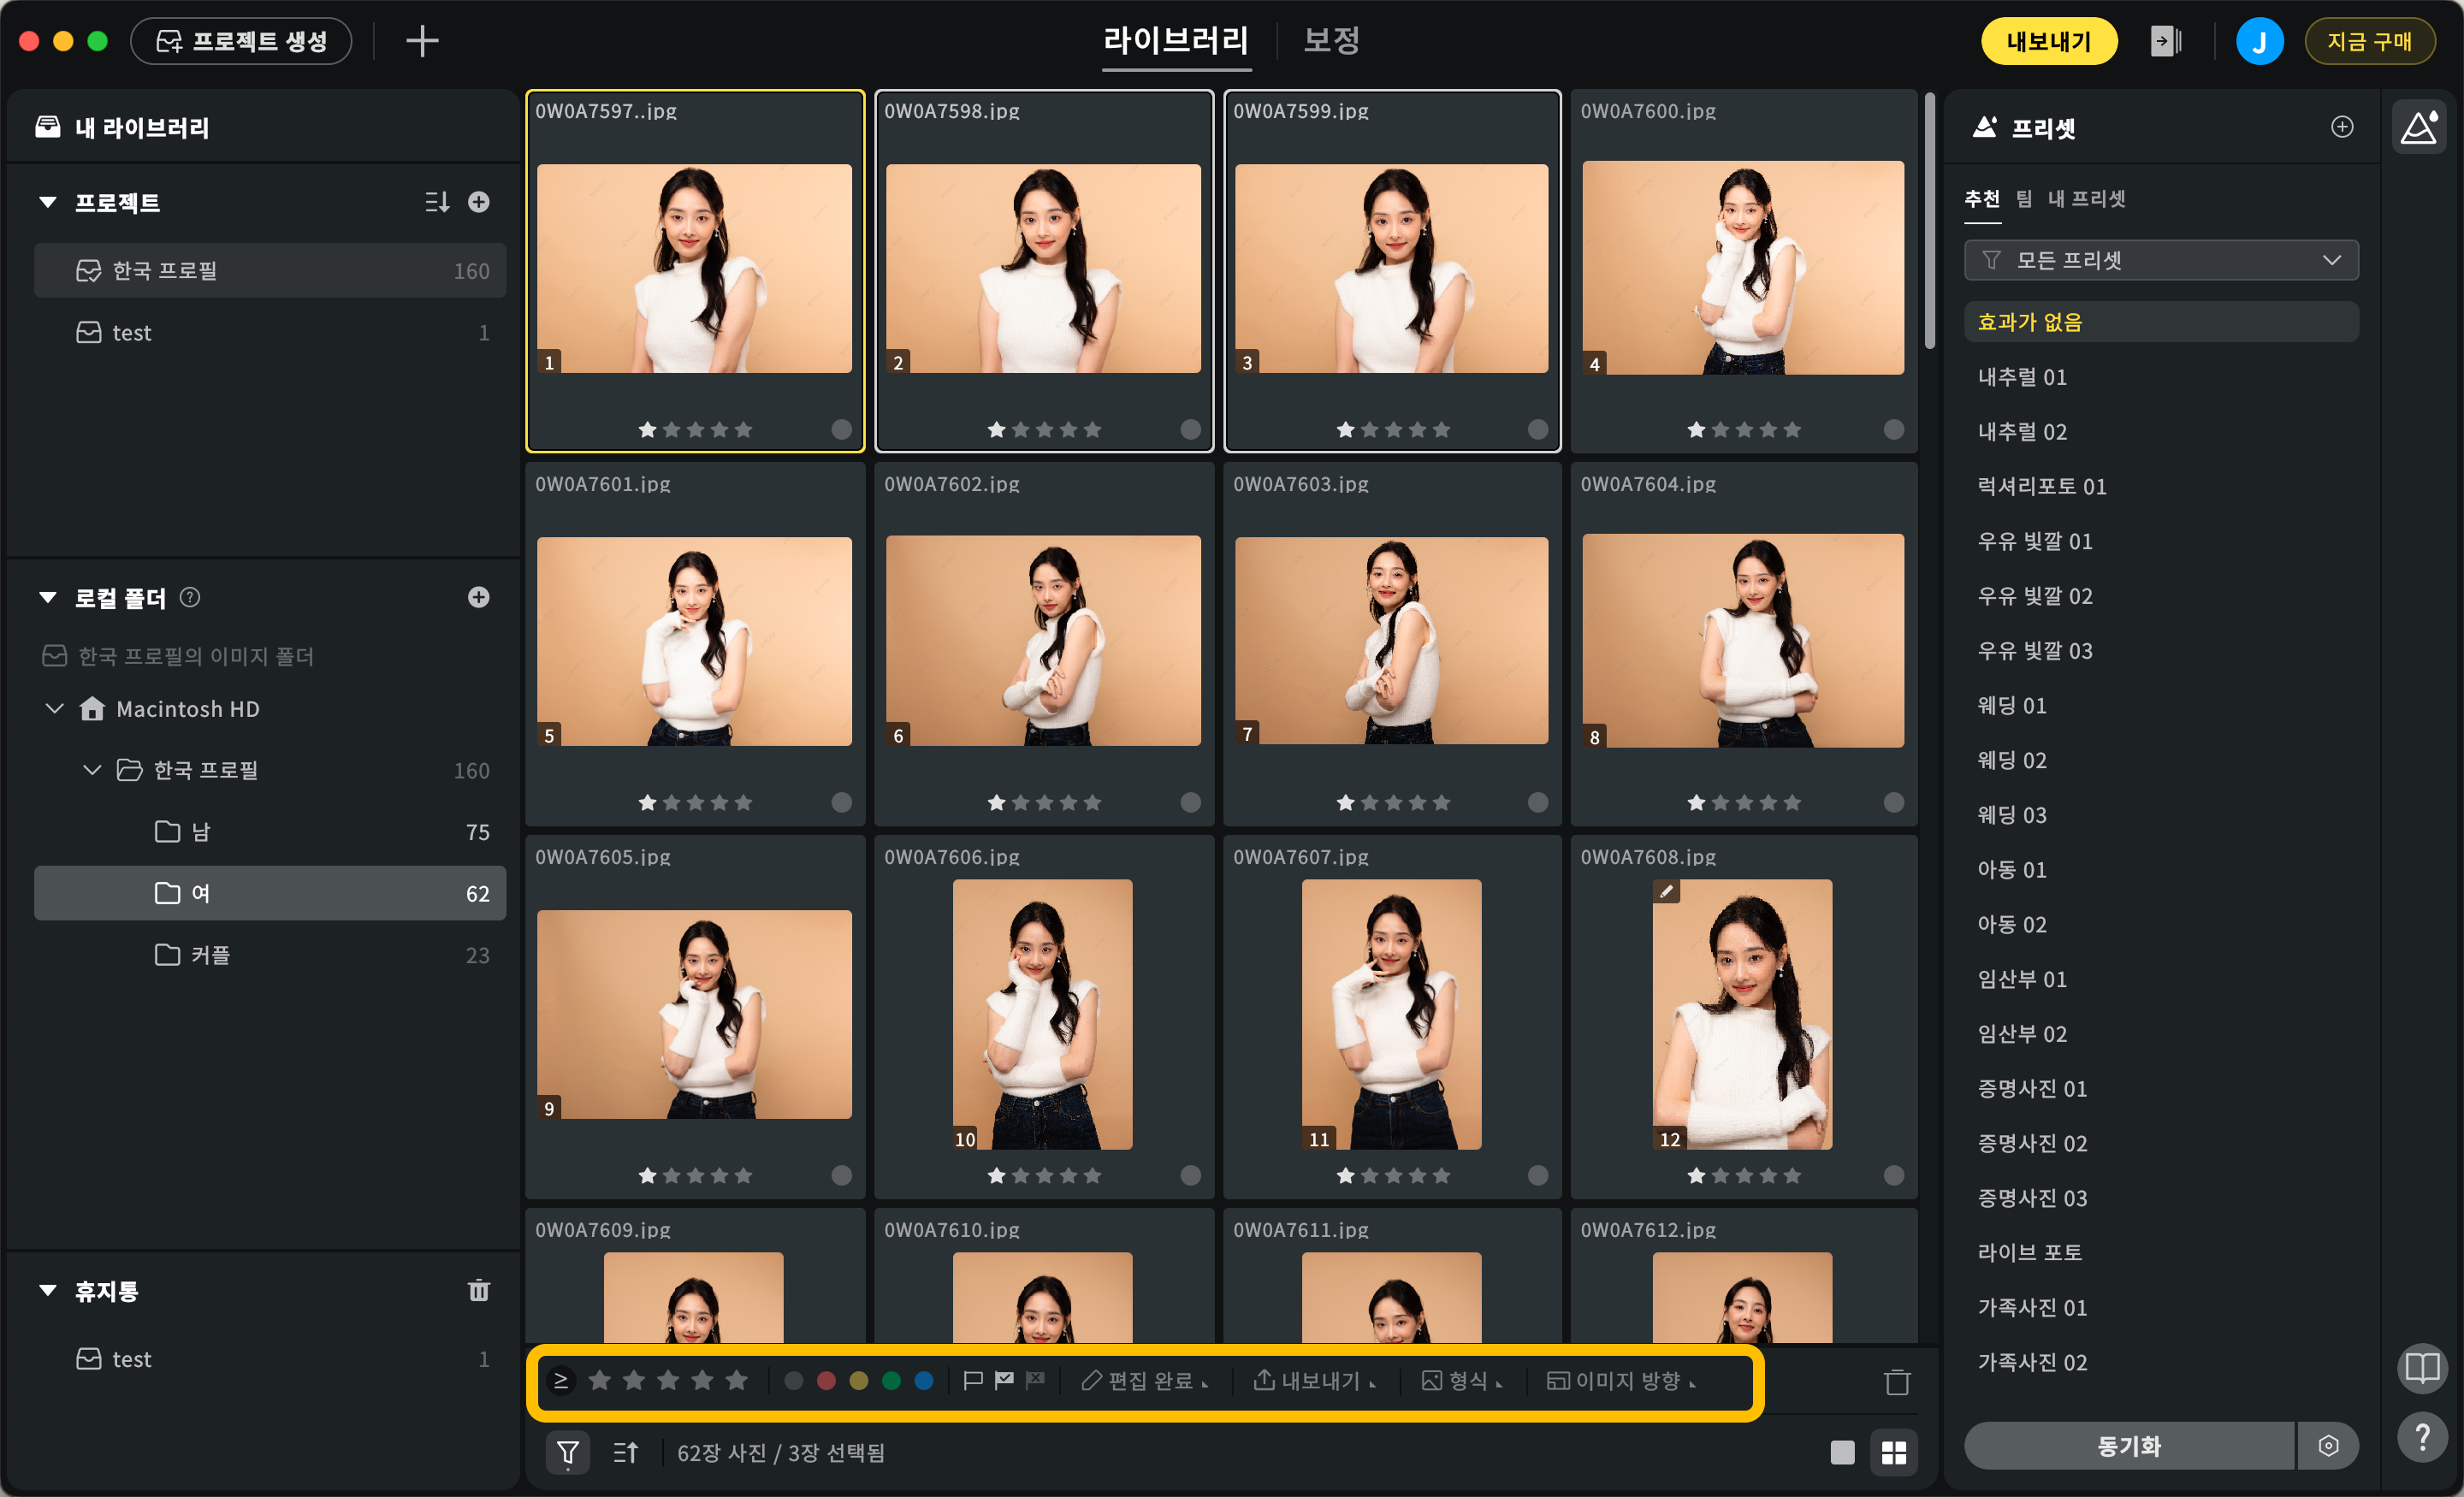The height and width of the screenshot is (1497, 2464).
Task: Add a new tab with the plus icon
Action: 422,41
